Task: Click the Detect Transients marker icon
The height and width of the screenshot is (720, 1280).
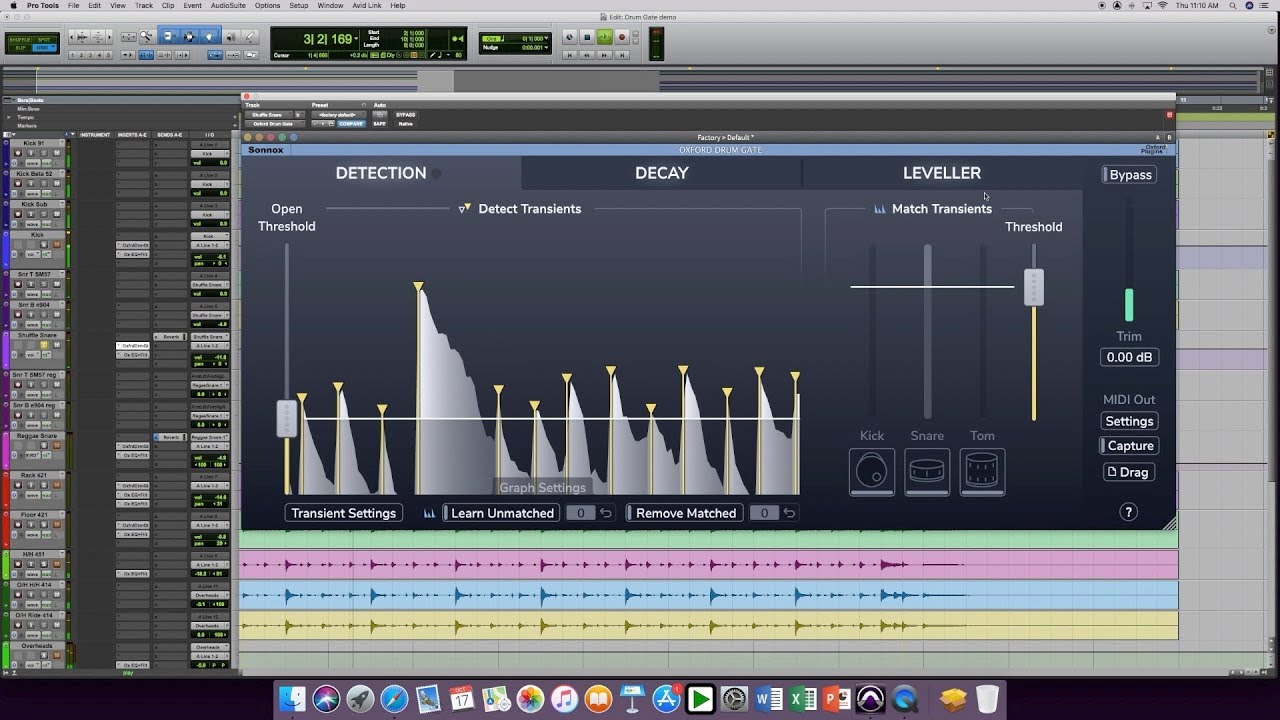Action: coord(464,209)
